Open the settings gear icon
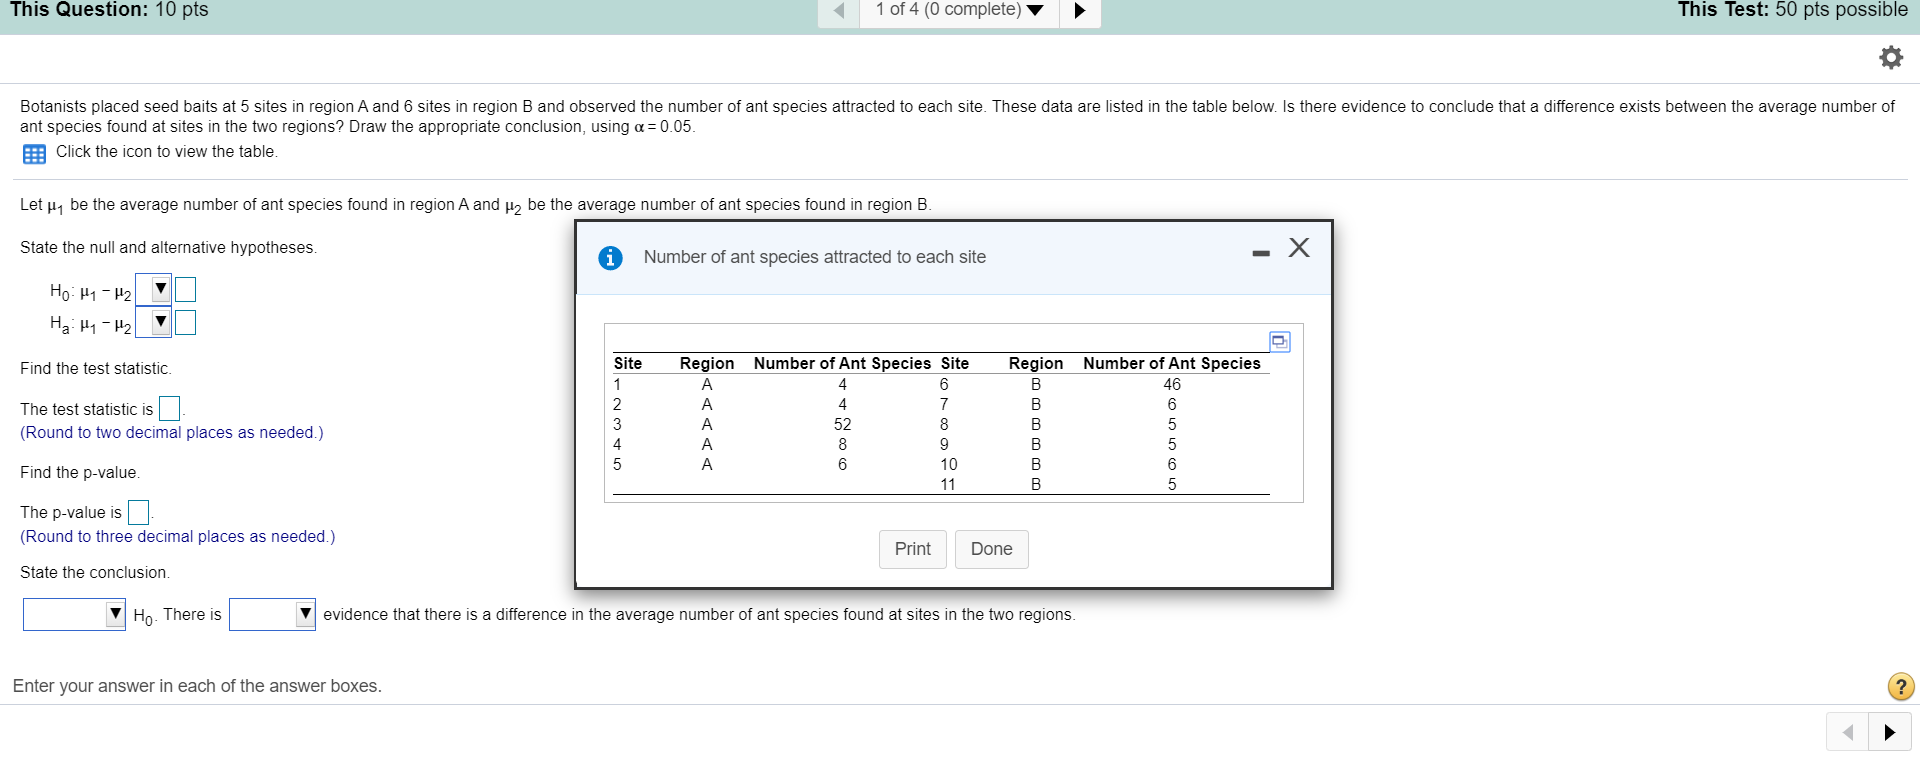Image resolution: width=1920 pixels, height=757 pixels. (1890, 57)
